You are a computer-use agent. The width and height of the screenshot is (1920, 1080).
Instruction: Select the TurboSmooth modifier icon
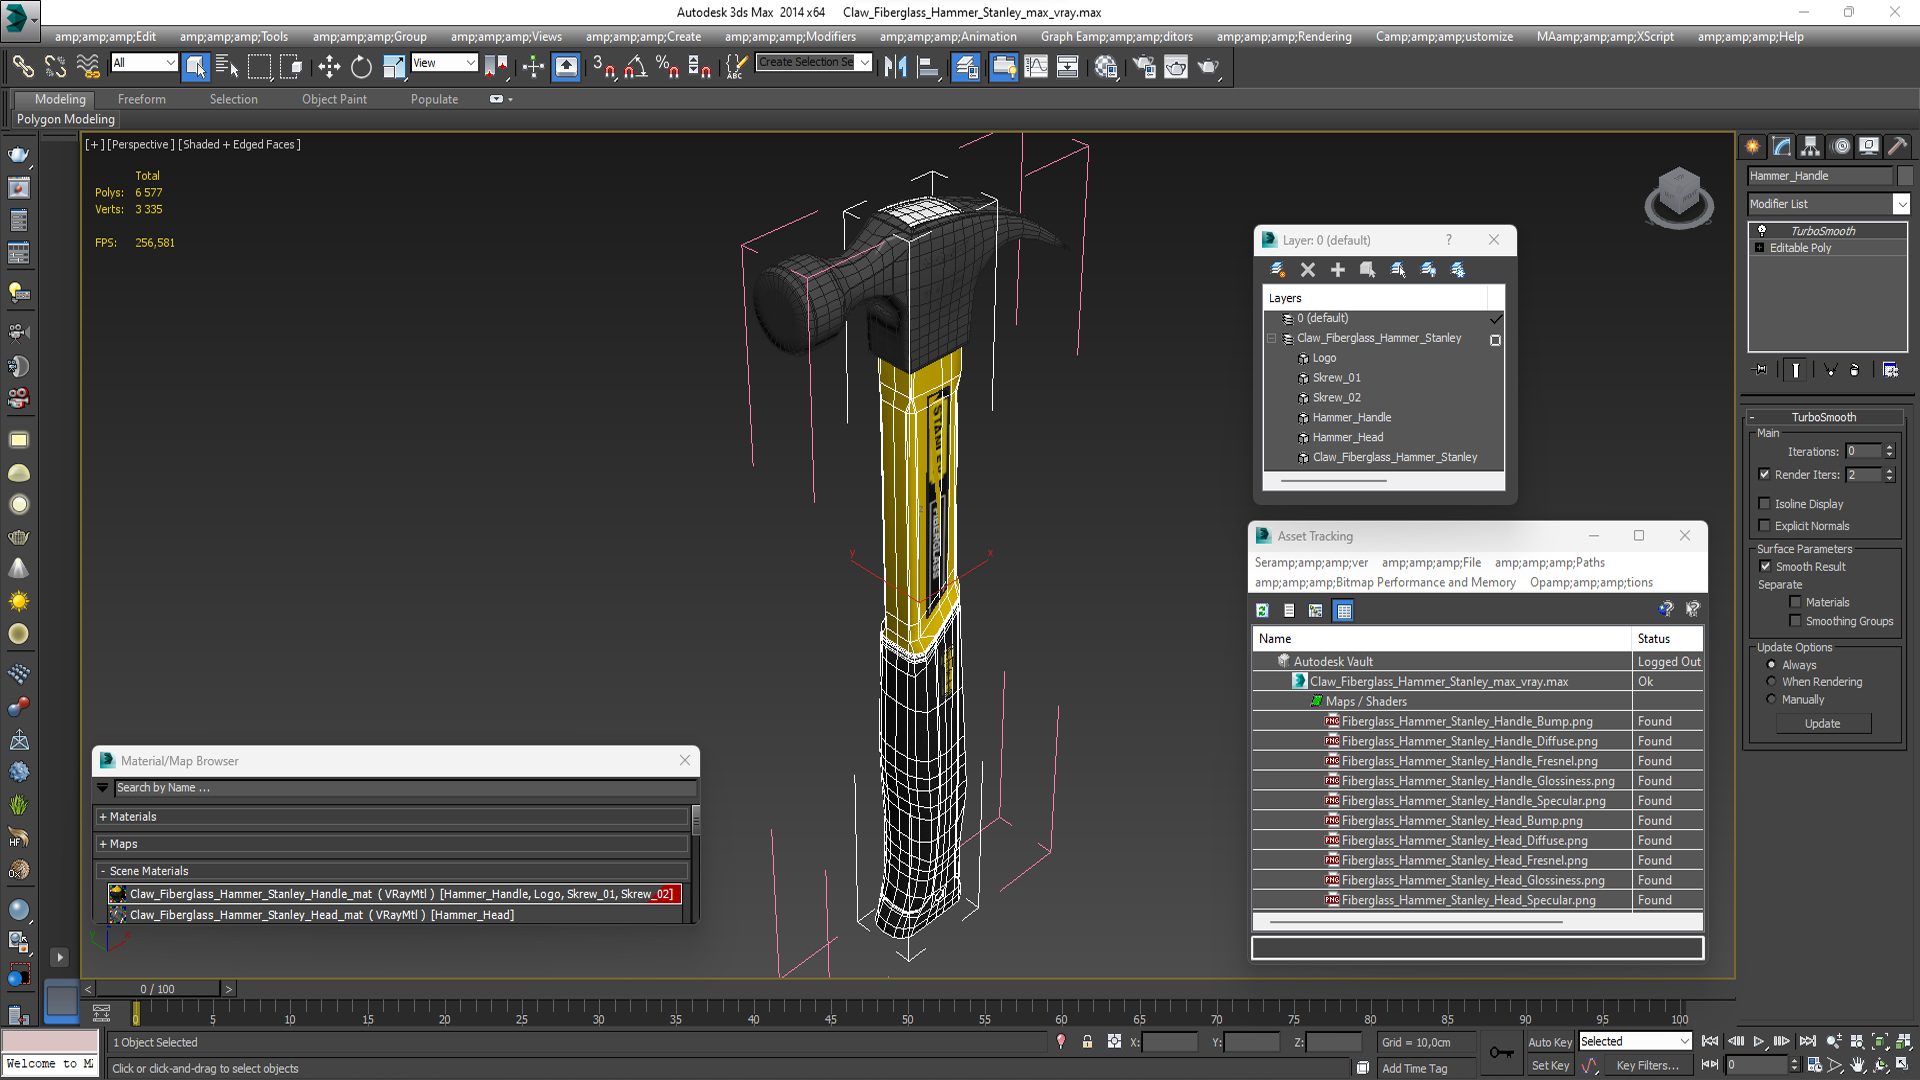(x=1760, y=229)
